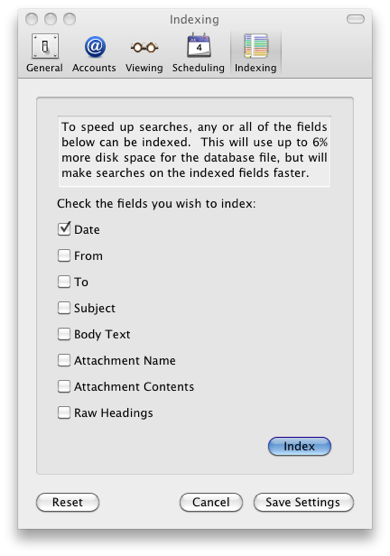390x556 pixels.
Task: Cancel the preferences dialog
Action: point(211,502)
